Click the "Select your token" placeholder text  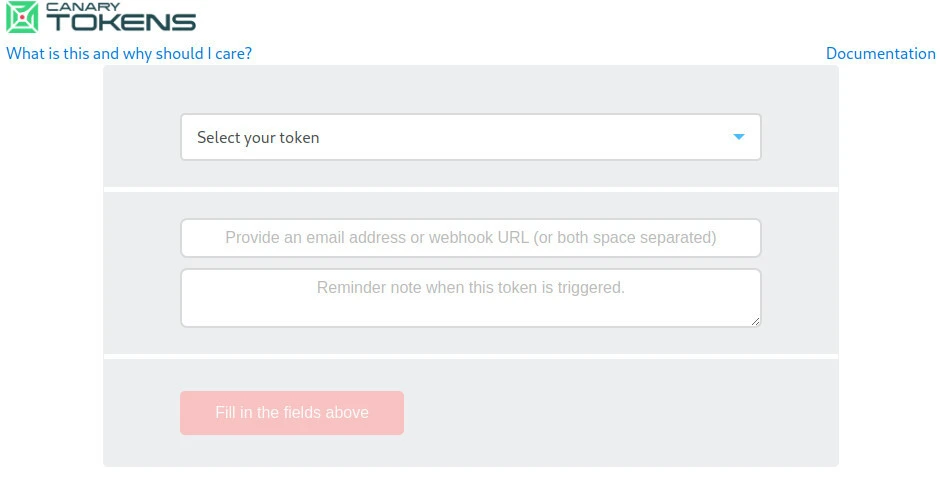(x=258, y=138)
